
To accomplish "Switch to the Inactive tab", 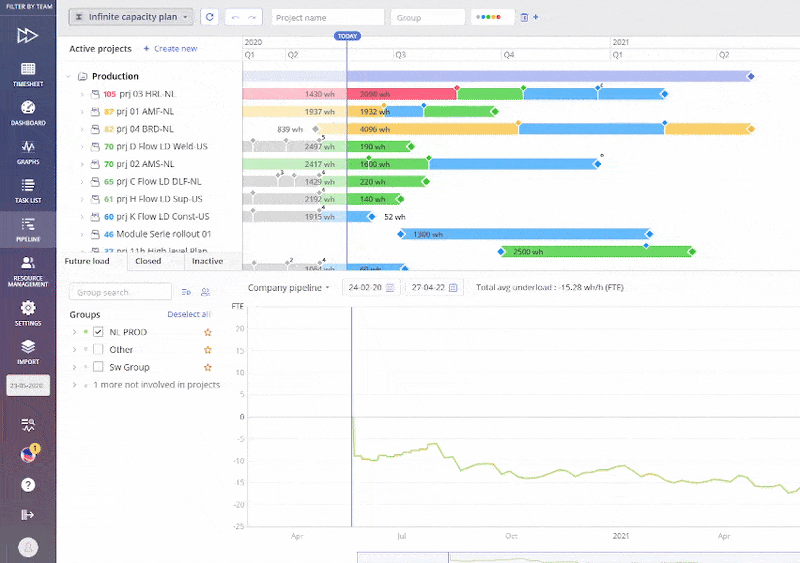I will pos(207,261).
